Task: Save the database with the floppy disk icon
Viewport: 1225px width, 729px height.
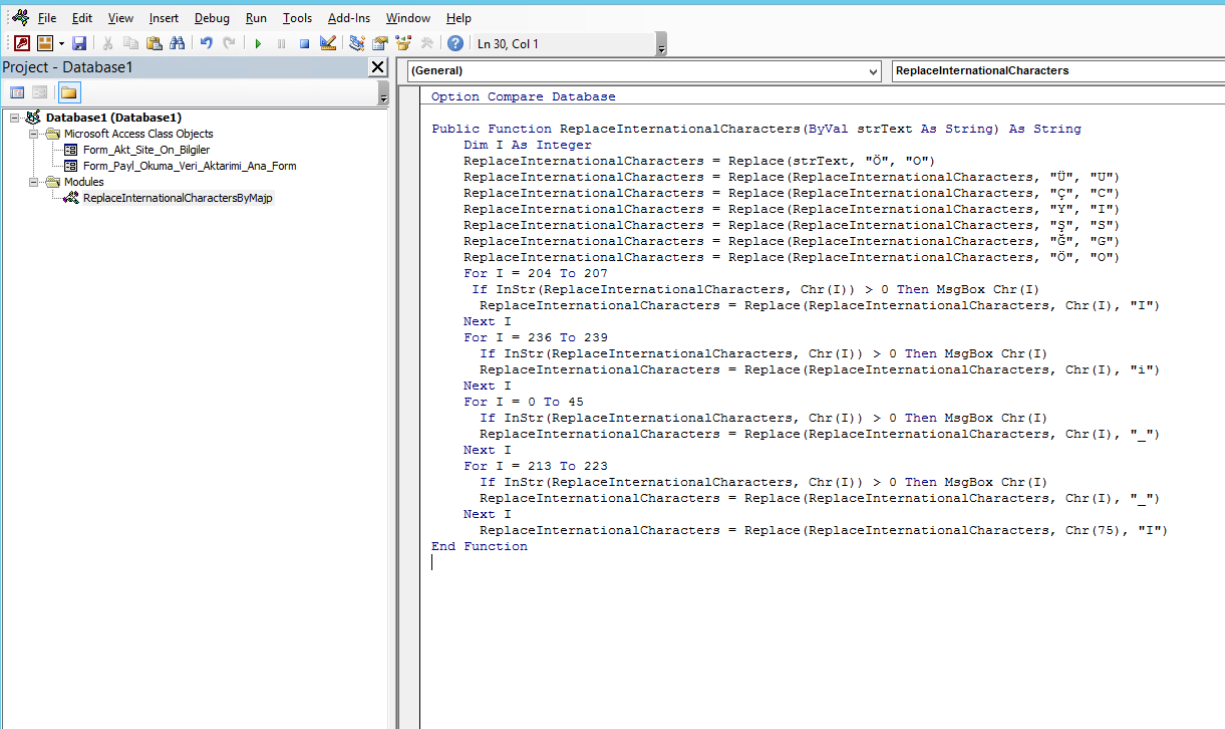Action: [79, 43]
